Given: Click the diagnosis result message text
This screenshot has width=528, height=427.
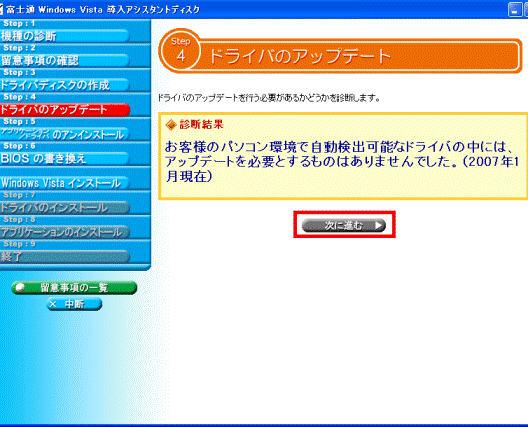Looking at the screenshot, I should click(x=342, y=162).
